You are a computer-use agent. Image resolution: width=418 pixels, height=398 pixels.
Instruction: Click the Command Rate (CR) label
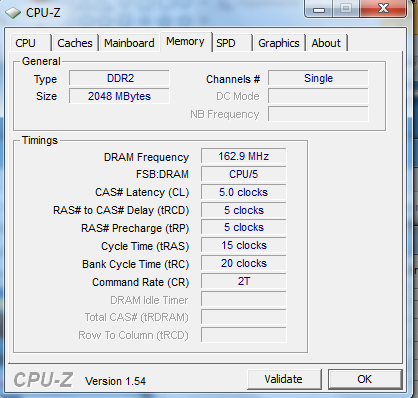pyautogui.click(x=141, y=282)
